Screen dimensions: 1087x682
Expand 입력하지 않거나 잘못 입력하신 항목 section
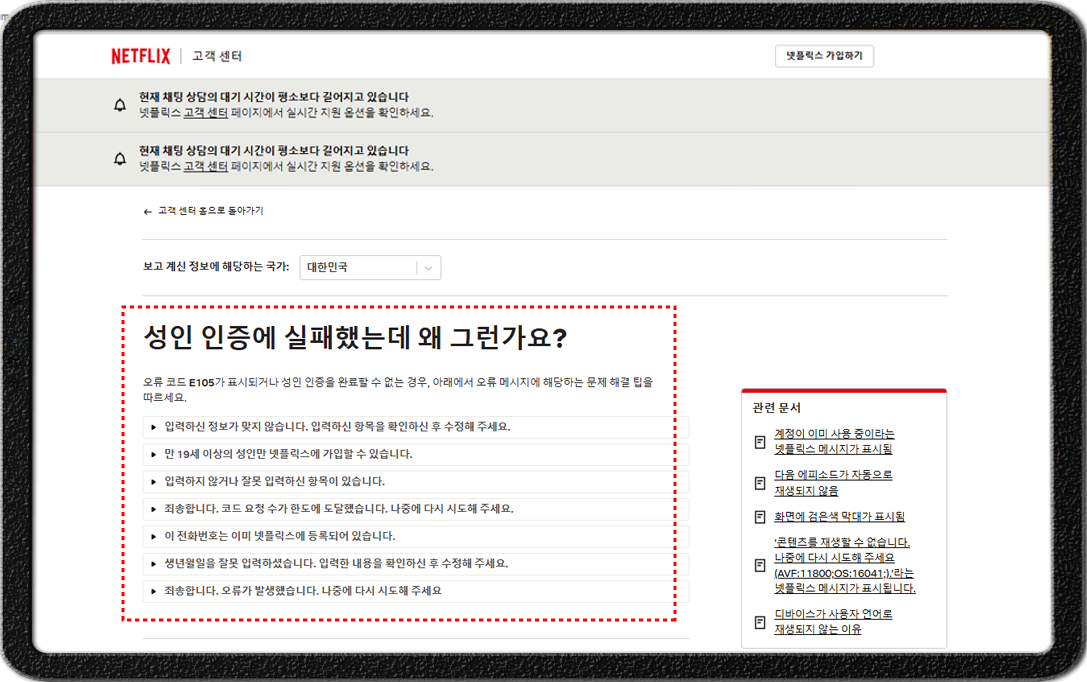(x=416, y=482)
